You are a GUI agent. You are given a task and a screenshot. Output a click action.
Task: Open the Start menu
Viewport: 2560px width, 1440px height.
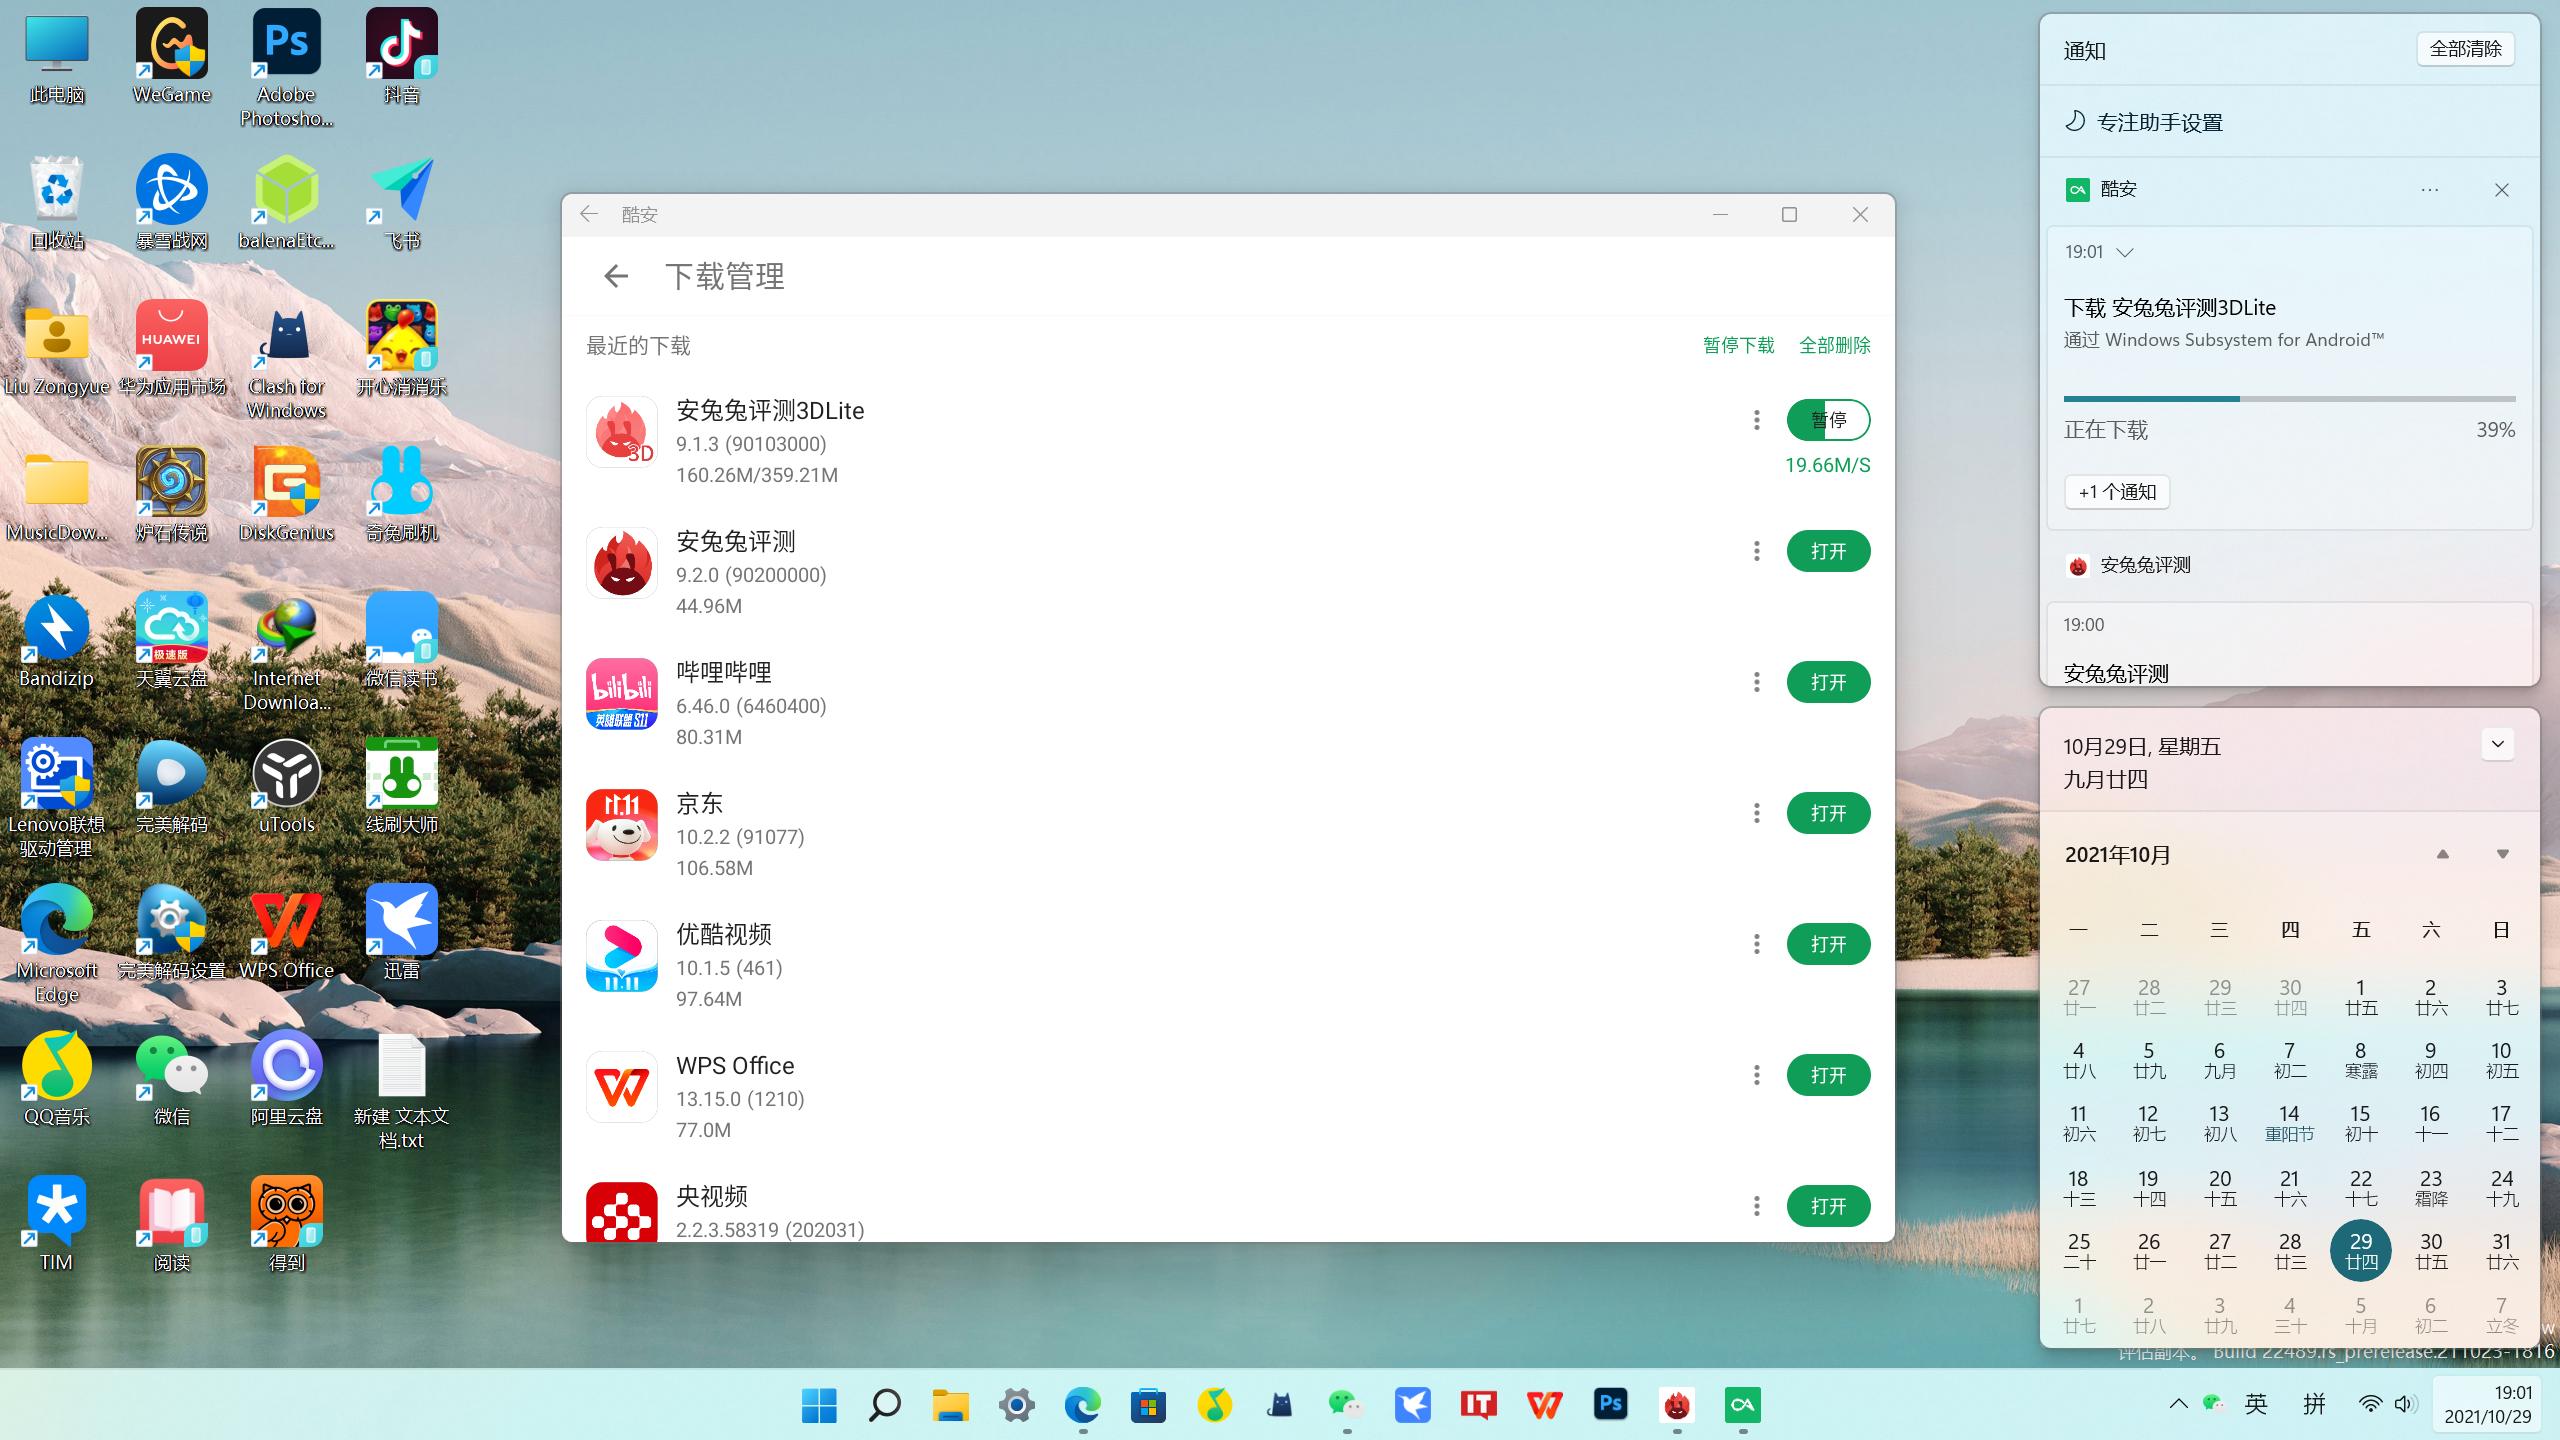click(818, 1403)
